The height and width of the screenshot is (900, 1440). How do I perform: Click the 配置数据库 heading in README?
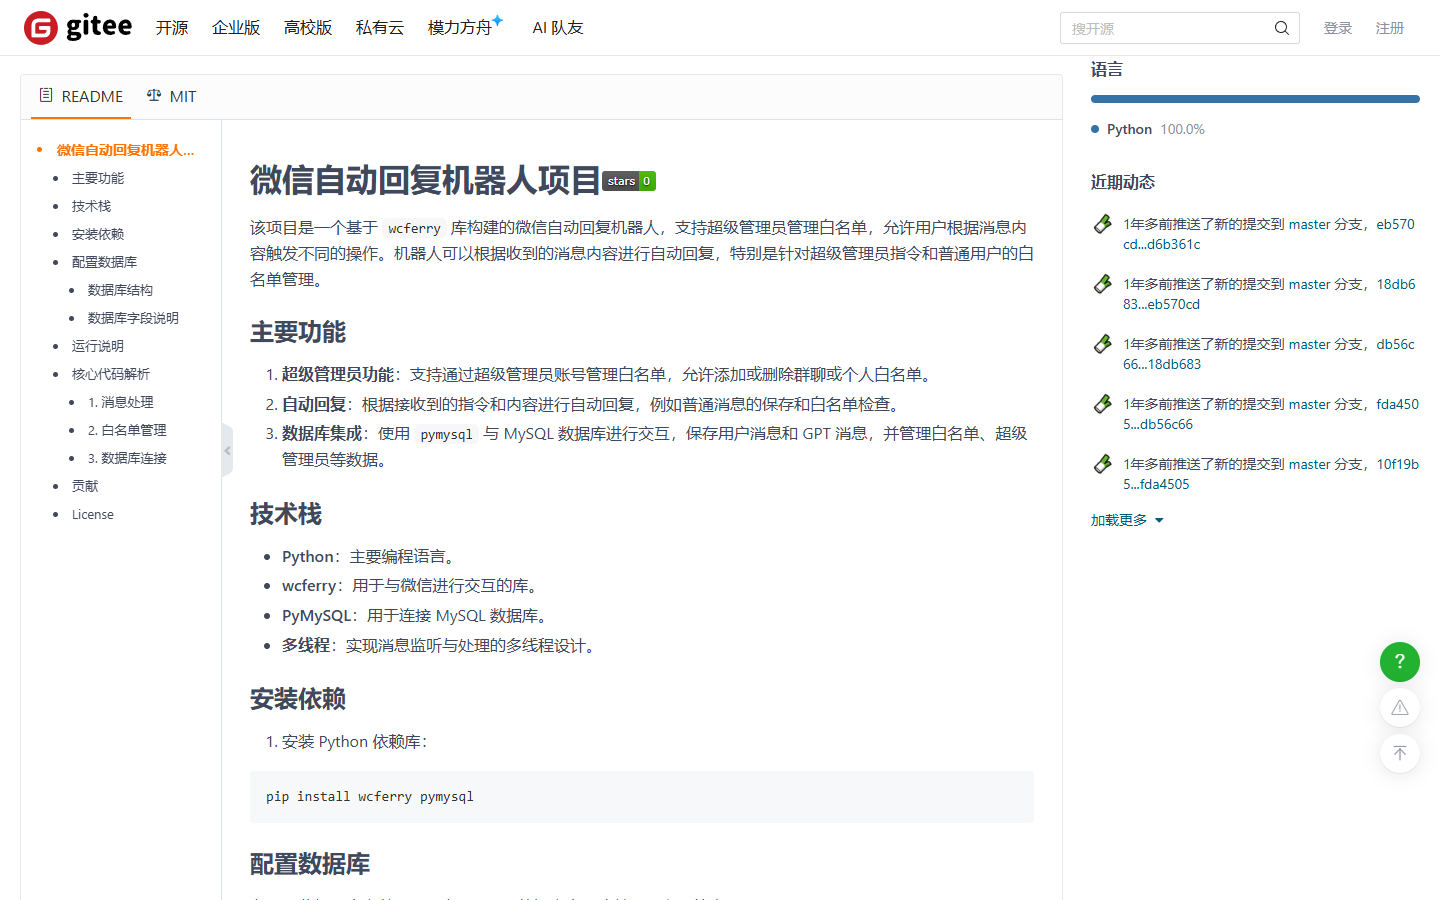(310, 864)
